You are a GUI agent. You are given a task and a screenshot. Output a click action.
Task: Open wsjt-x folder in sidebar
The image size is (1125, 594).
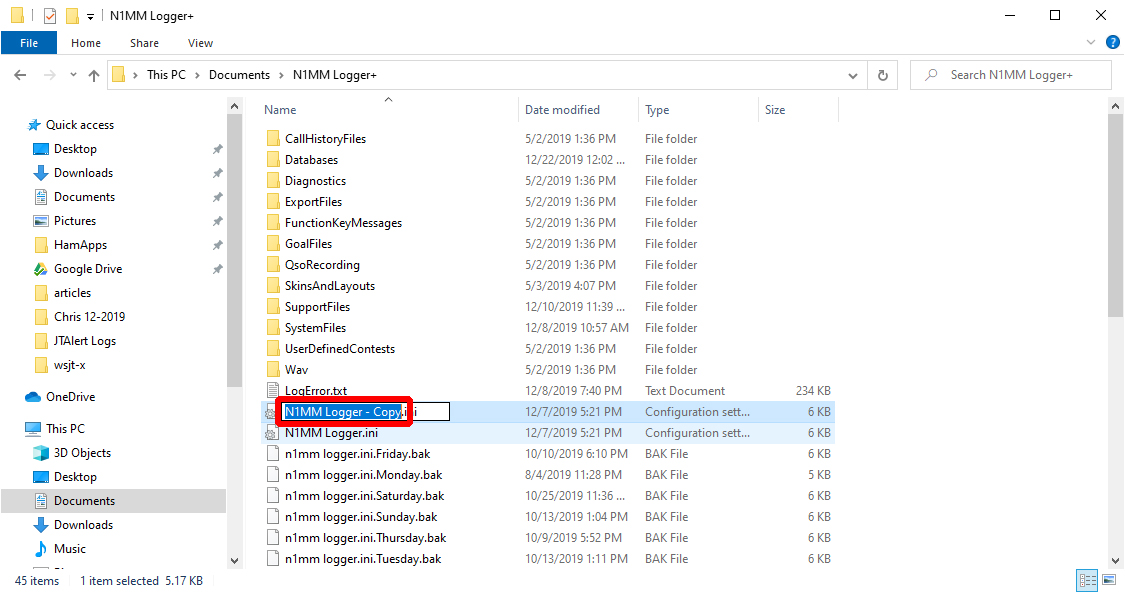pyautogui.click(x=70, y=365)
